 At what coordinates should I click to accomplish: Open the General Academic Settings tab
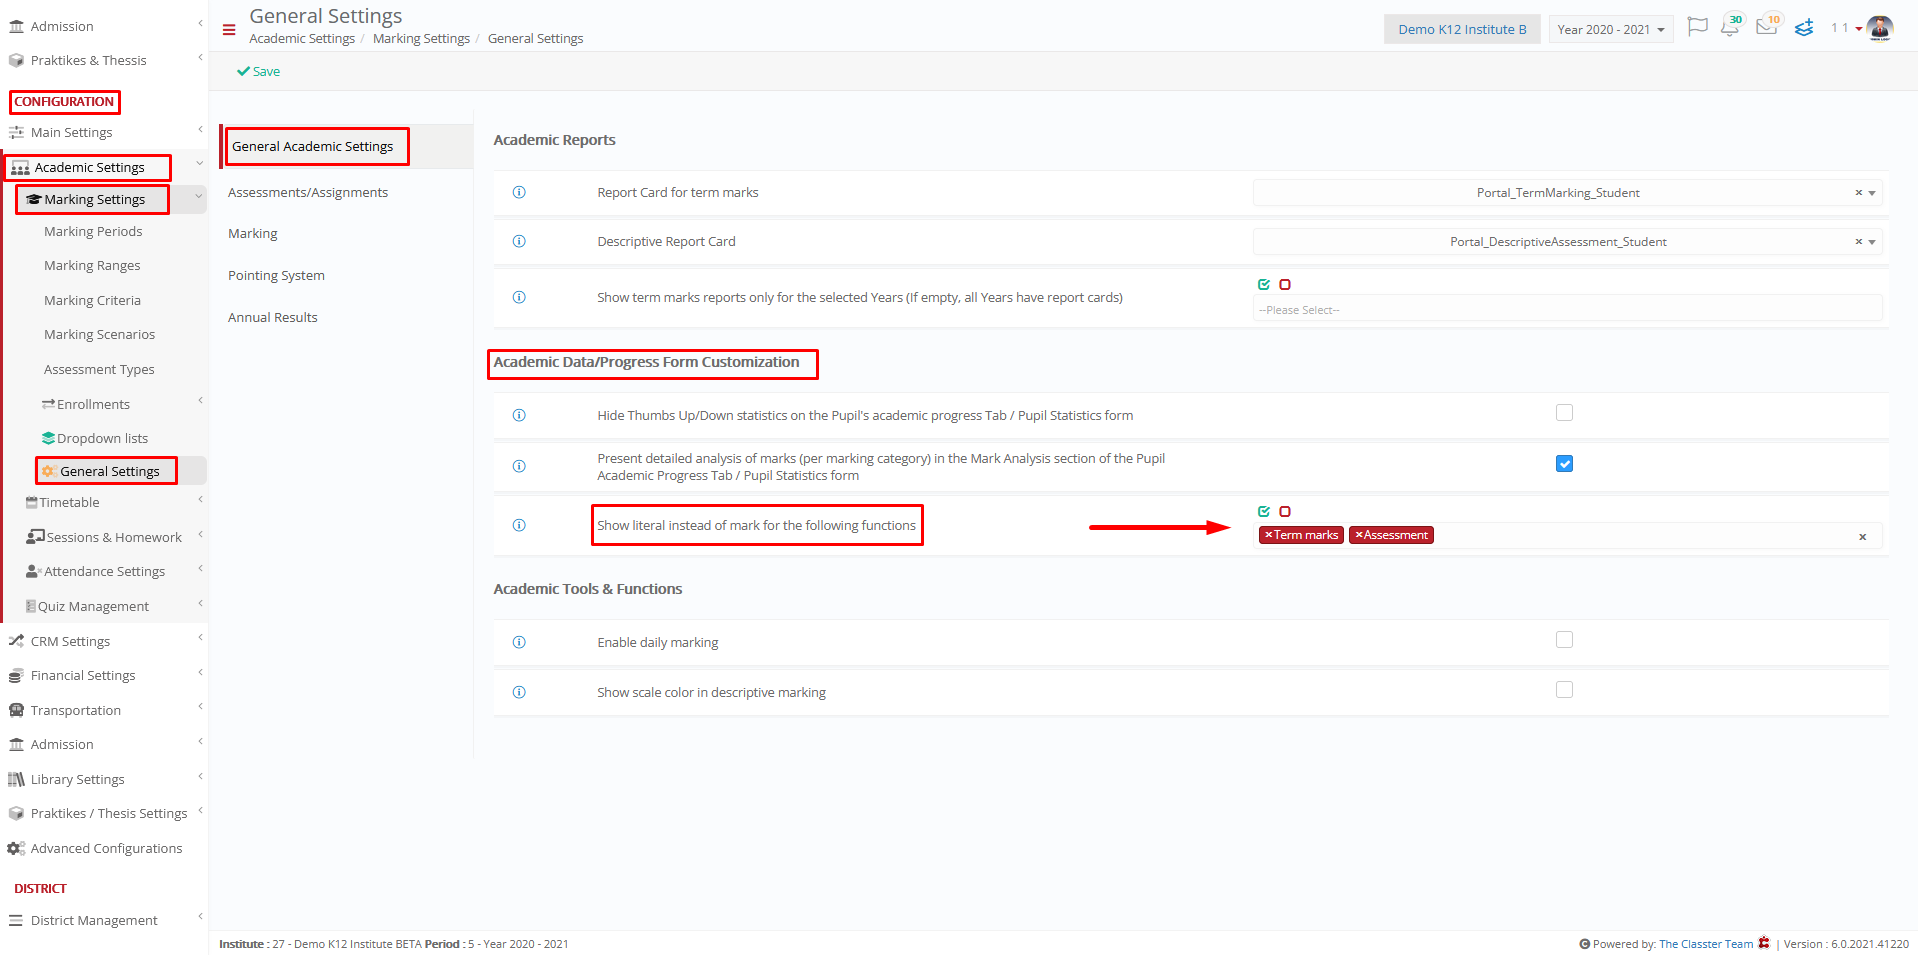pos(312,146)
